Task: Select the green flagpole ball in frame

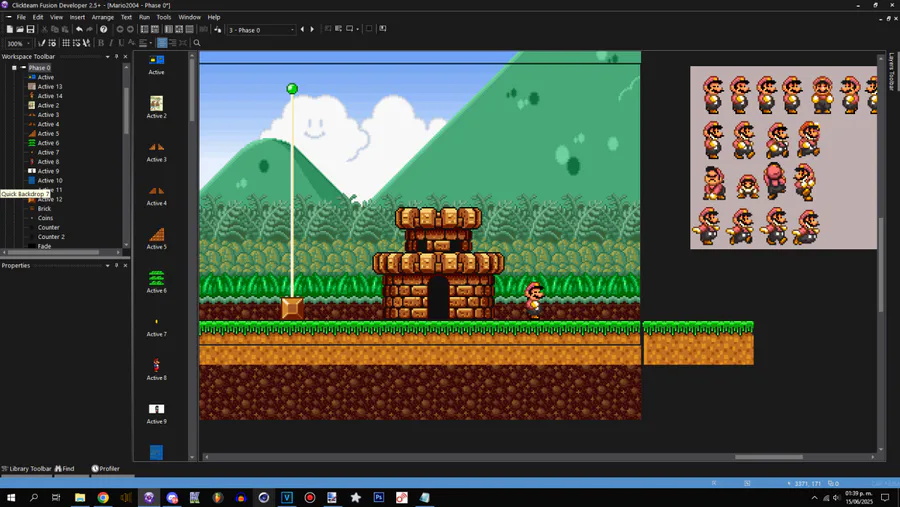Action: pos(292,88)
